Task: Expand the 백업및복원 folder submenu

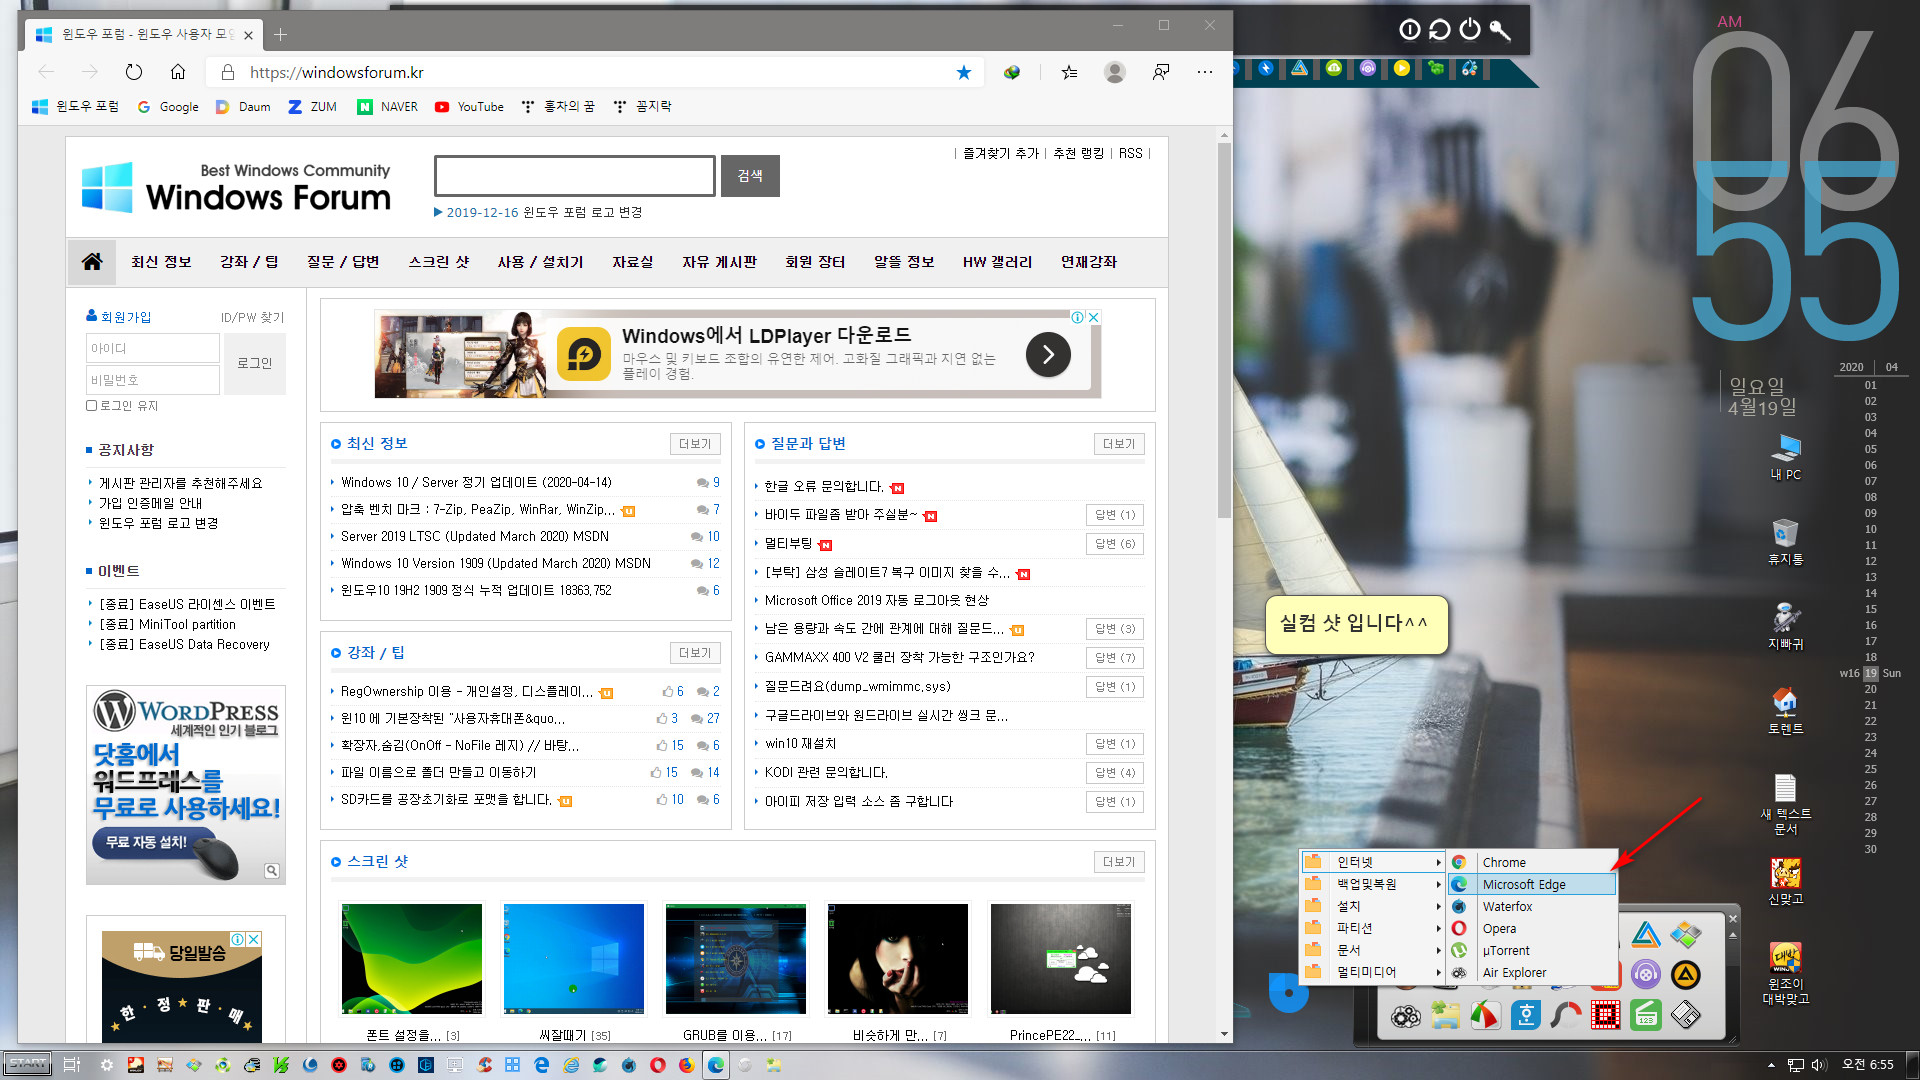Action: coord(1373,884)
